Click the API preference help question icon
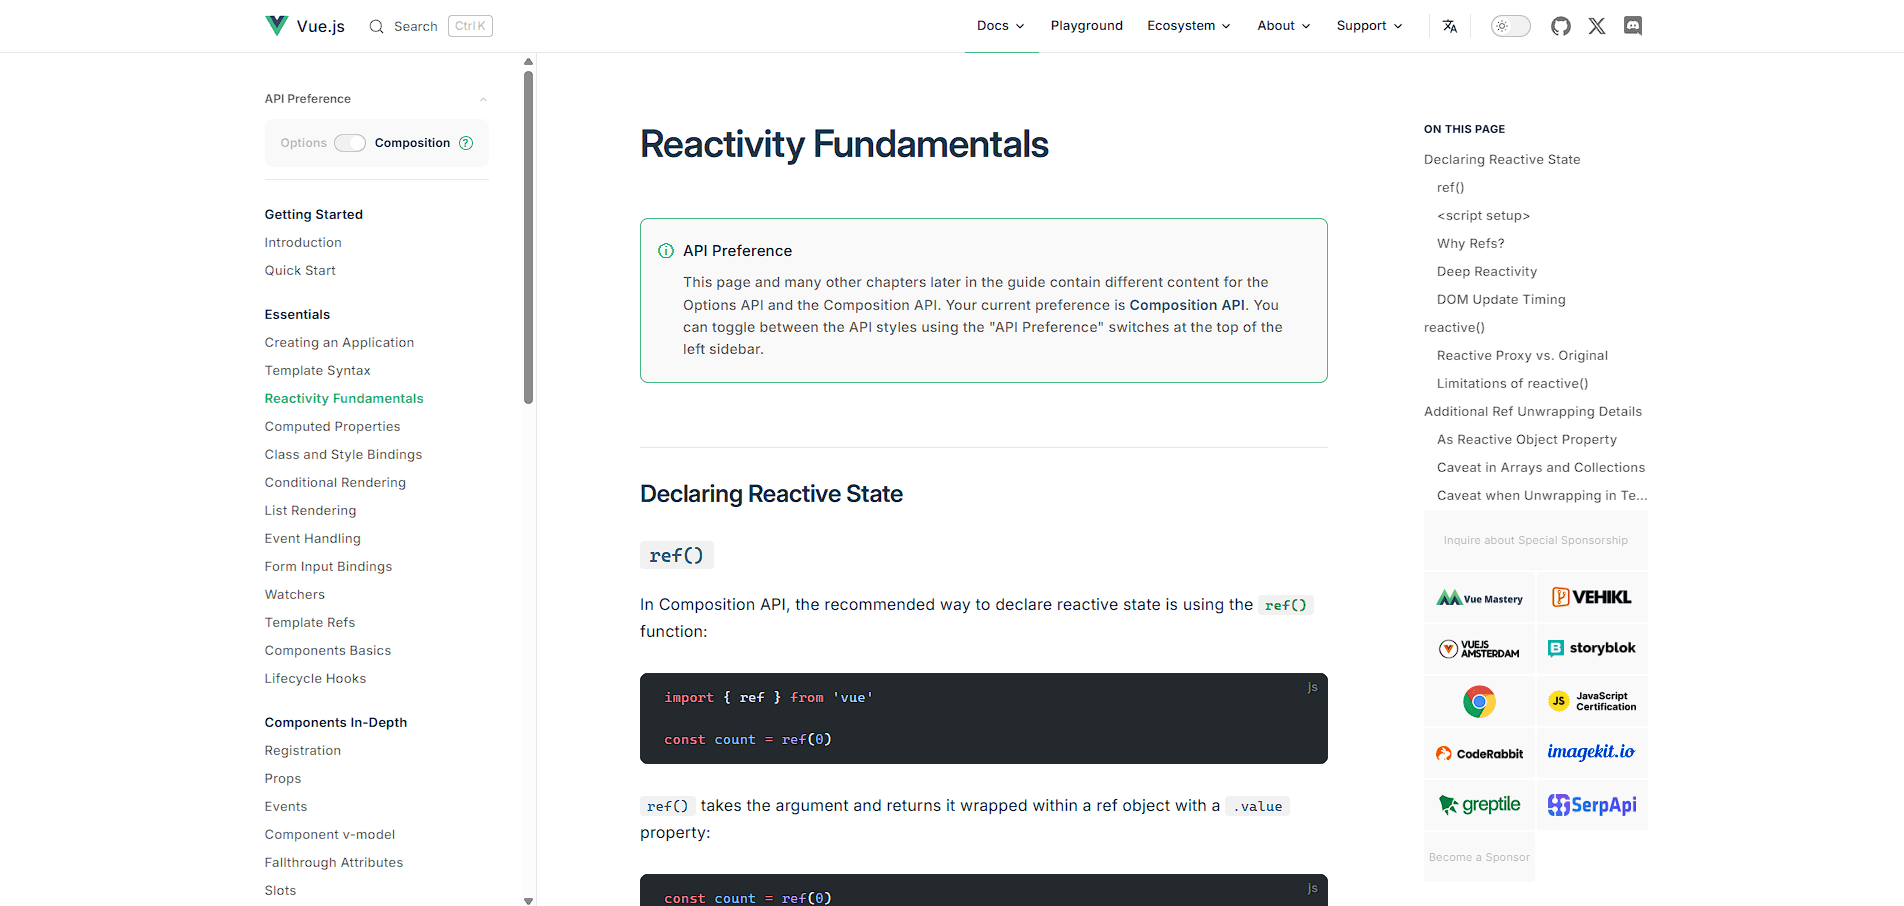The image size is (1904, 906). click(466, 143)
